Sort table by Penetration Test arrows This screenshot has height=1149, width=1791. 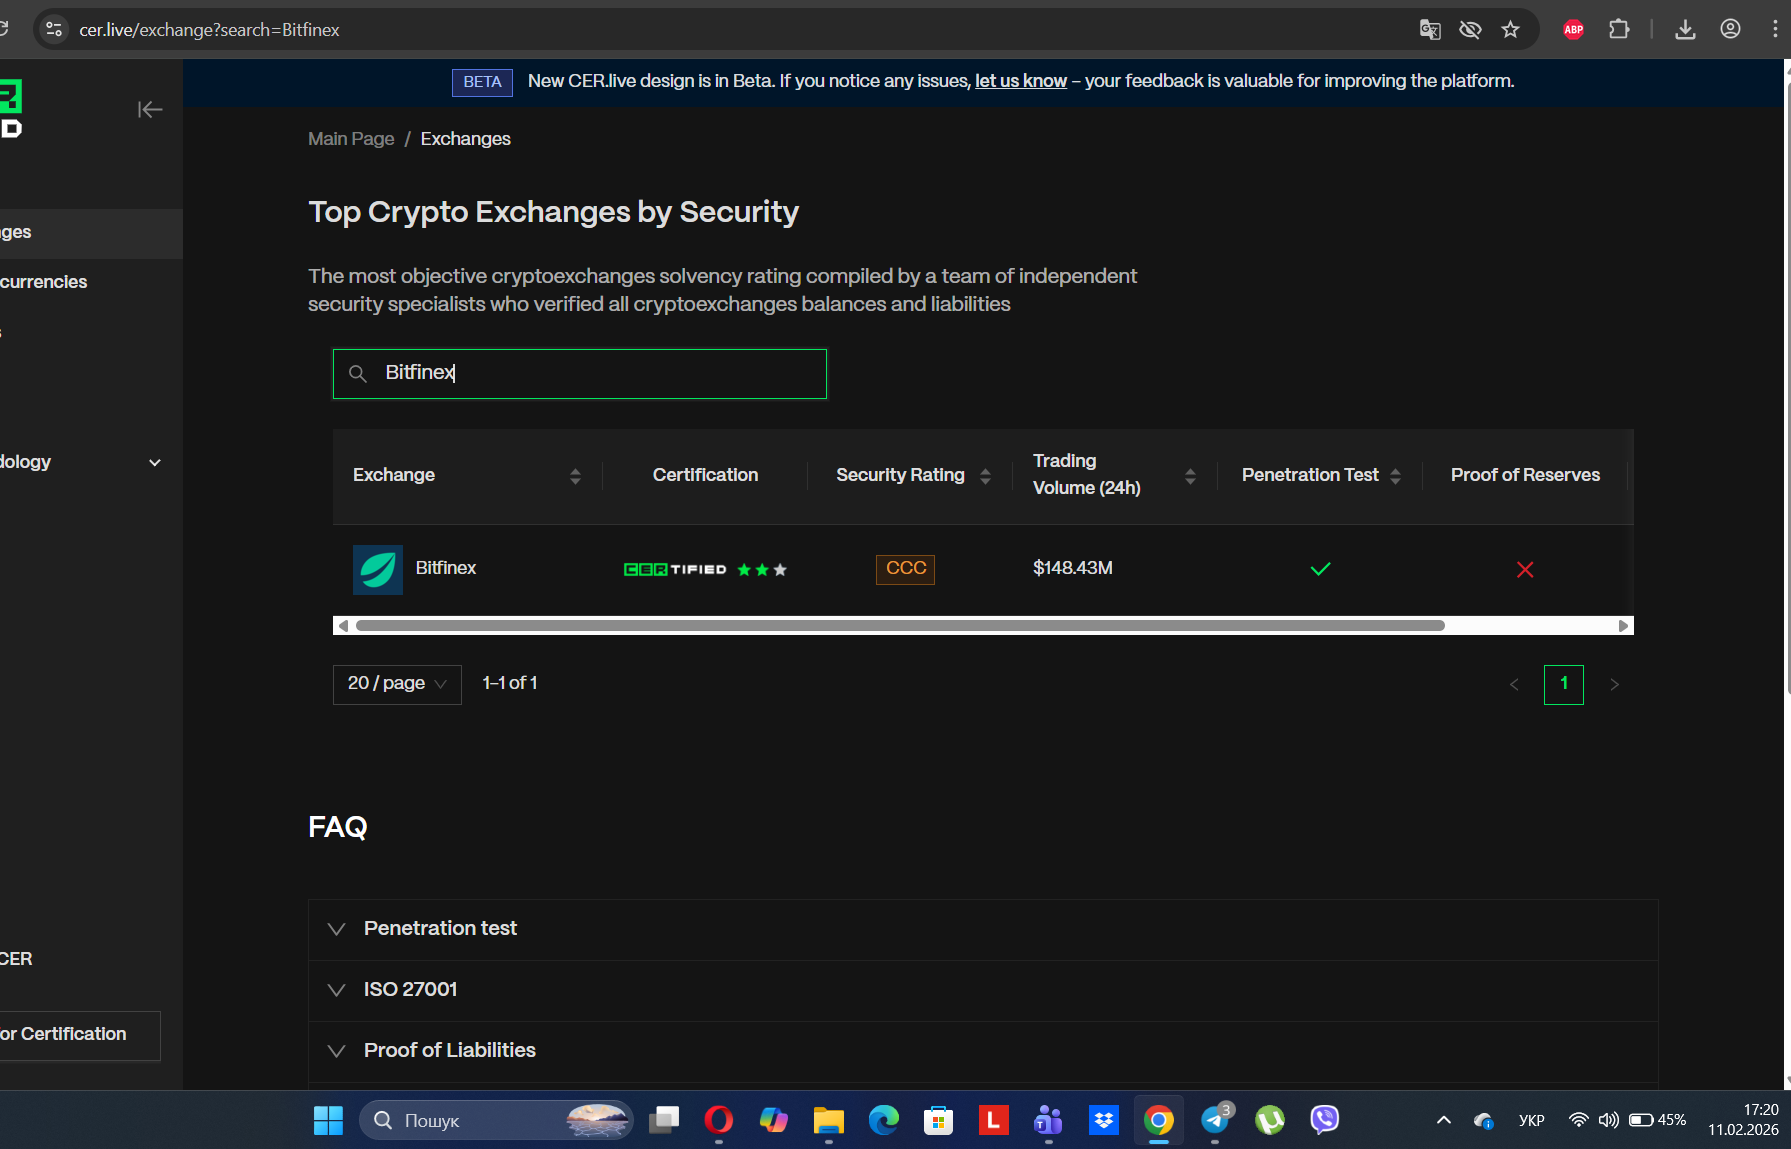click(x=1395, y=476)
